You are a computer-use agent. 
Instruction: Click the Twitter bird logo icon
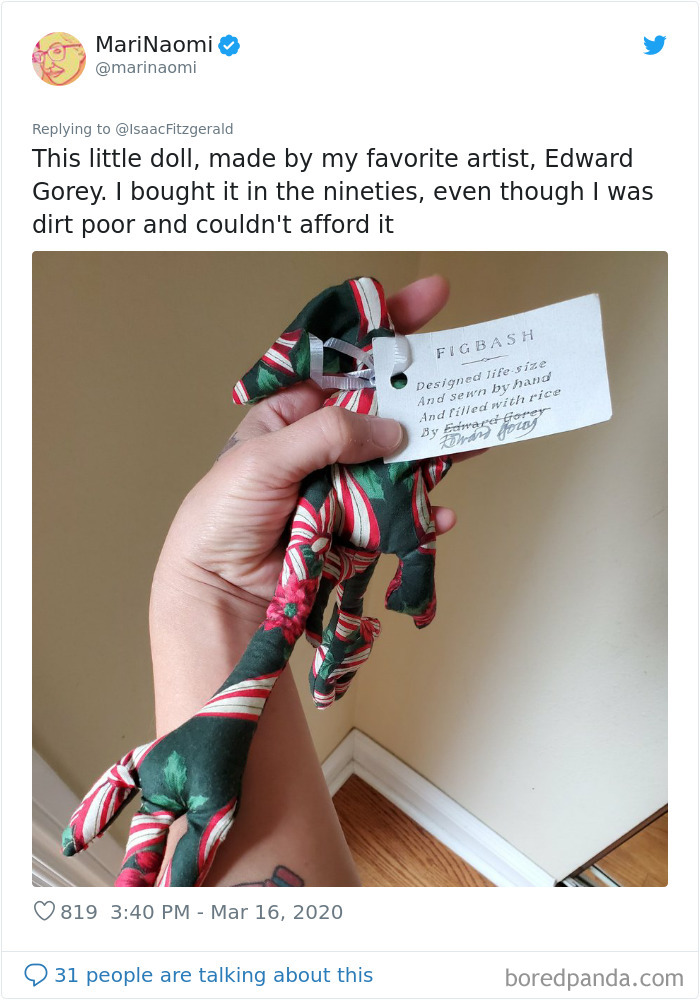point(654,45)
